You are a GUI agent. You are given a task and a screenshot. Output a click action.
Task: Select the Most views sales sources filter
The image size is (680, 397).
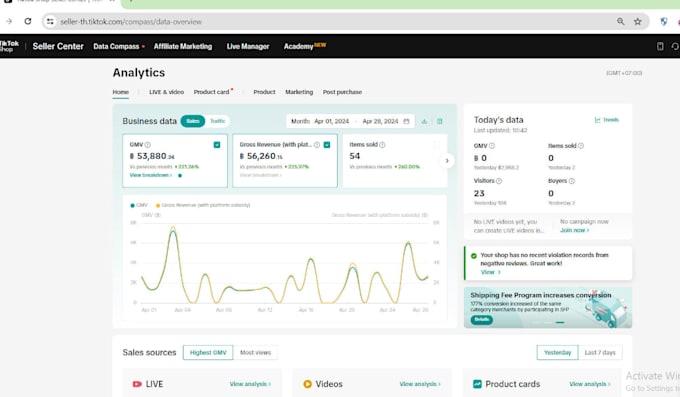click(255, 352)
